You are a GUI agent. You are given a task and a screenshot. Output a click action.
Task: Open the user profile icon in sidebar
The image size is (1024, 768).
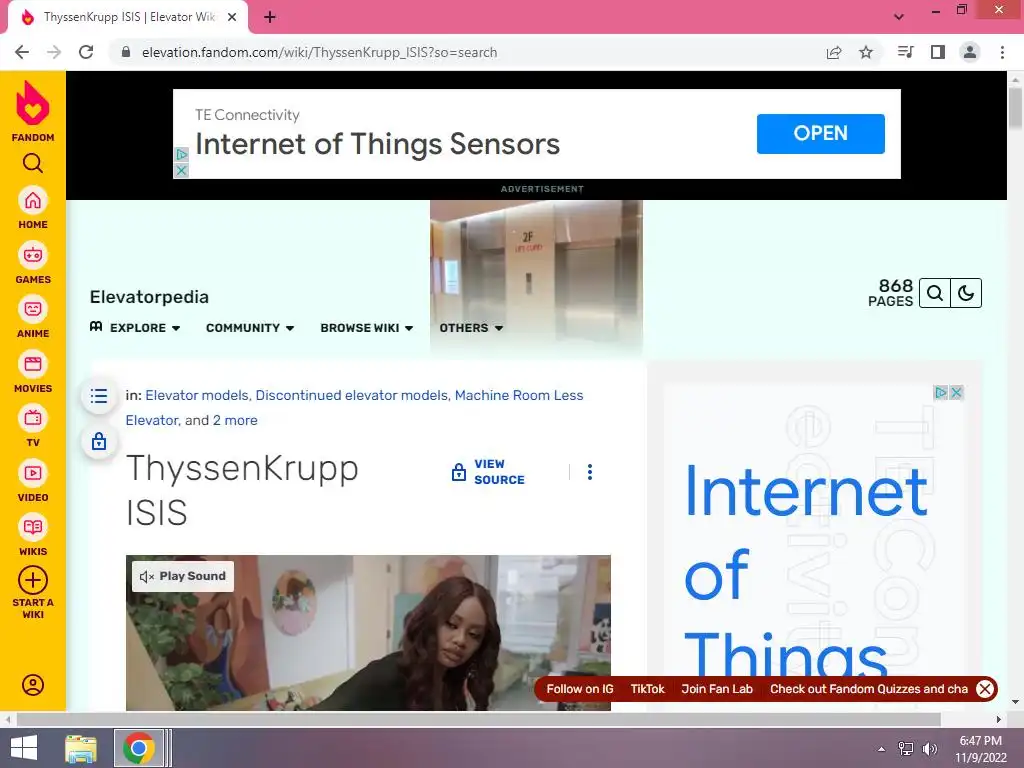coord(33,684)
